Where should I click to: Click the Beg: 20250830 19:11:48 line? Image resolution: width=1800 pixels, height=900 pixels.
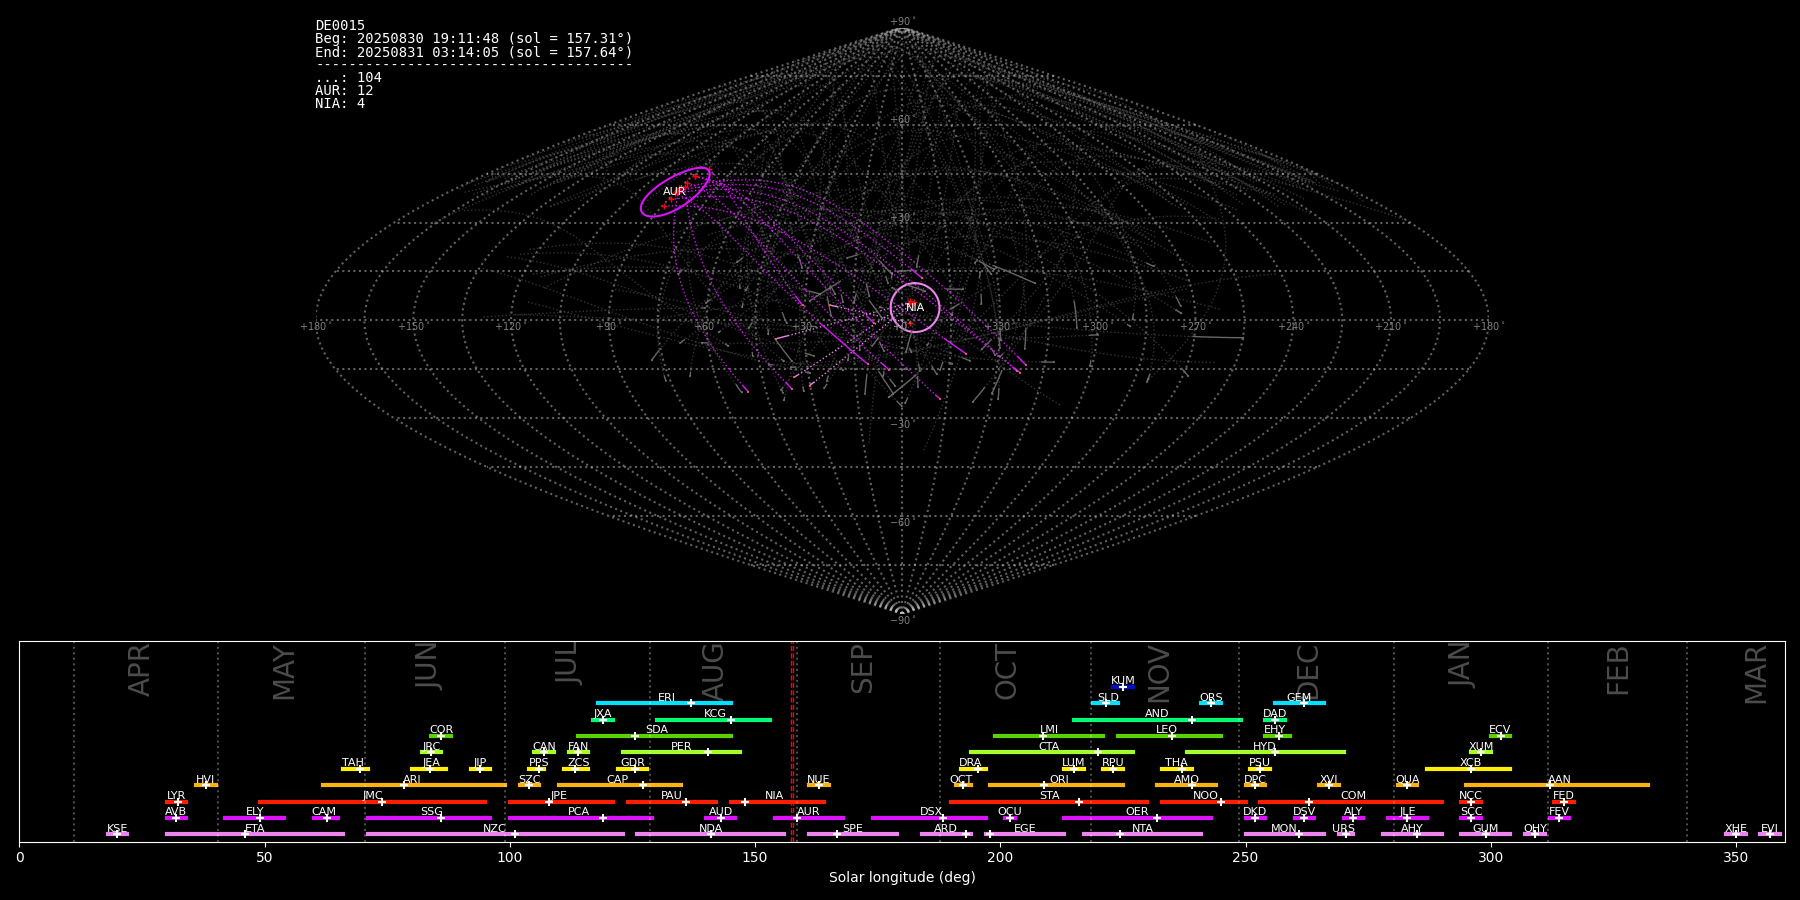click(474, 39)
